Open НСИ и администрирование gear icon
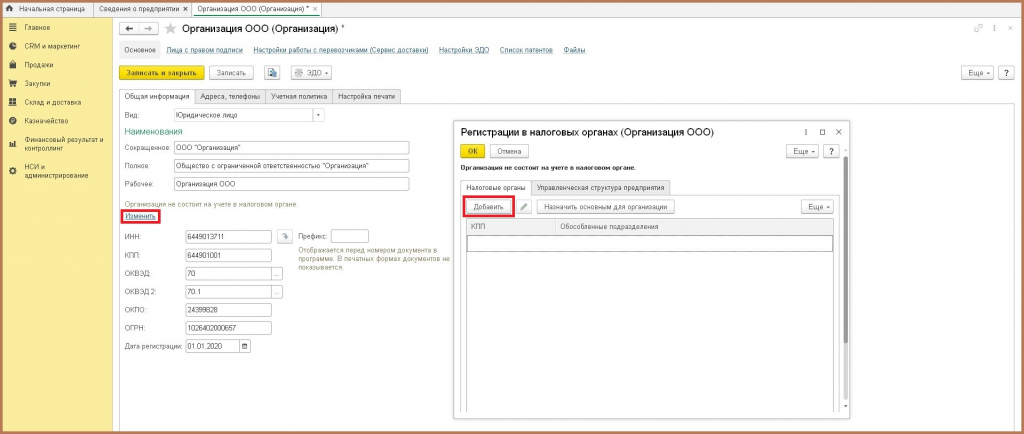This screenshot has width=1024, height=434. tap(12, 171)
